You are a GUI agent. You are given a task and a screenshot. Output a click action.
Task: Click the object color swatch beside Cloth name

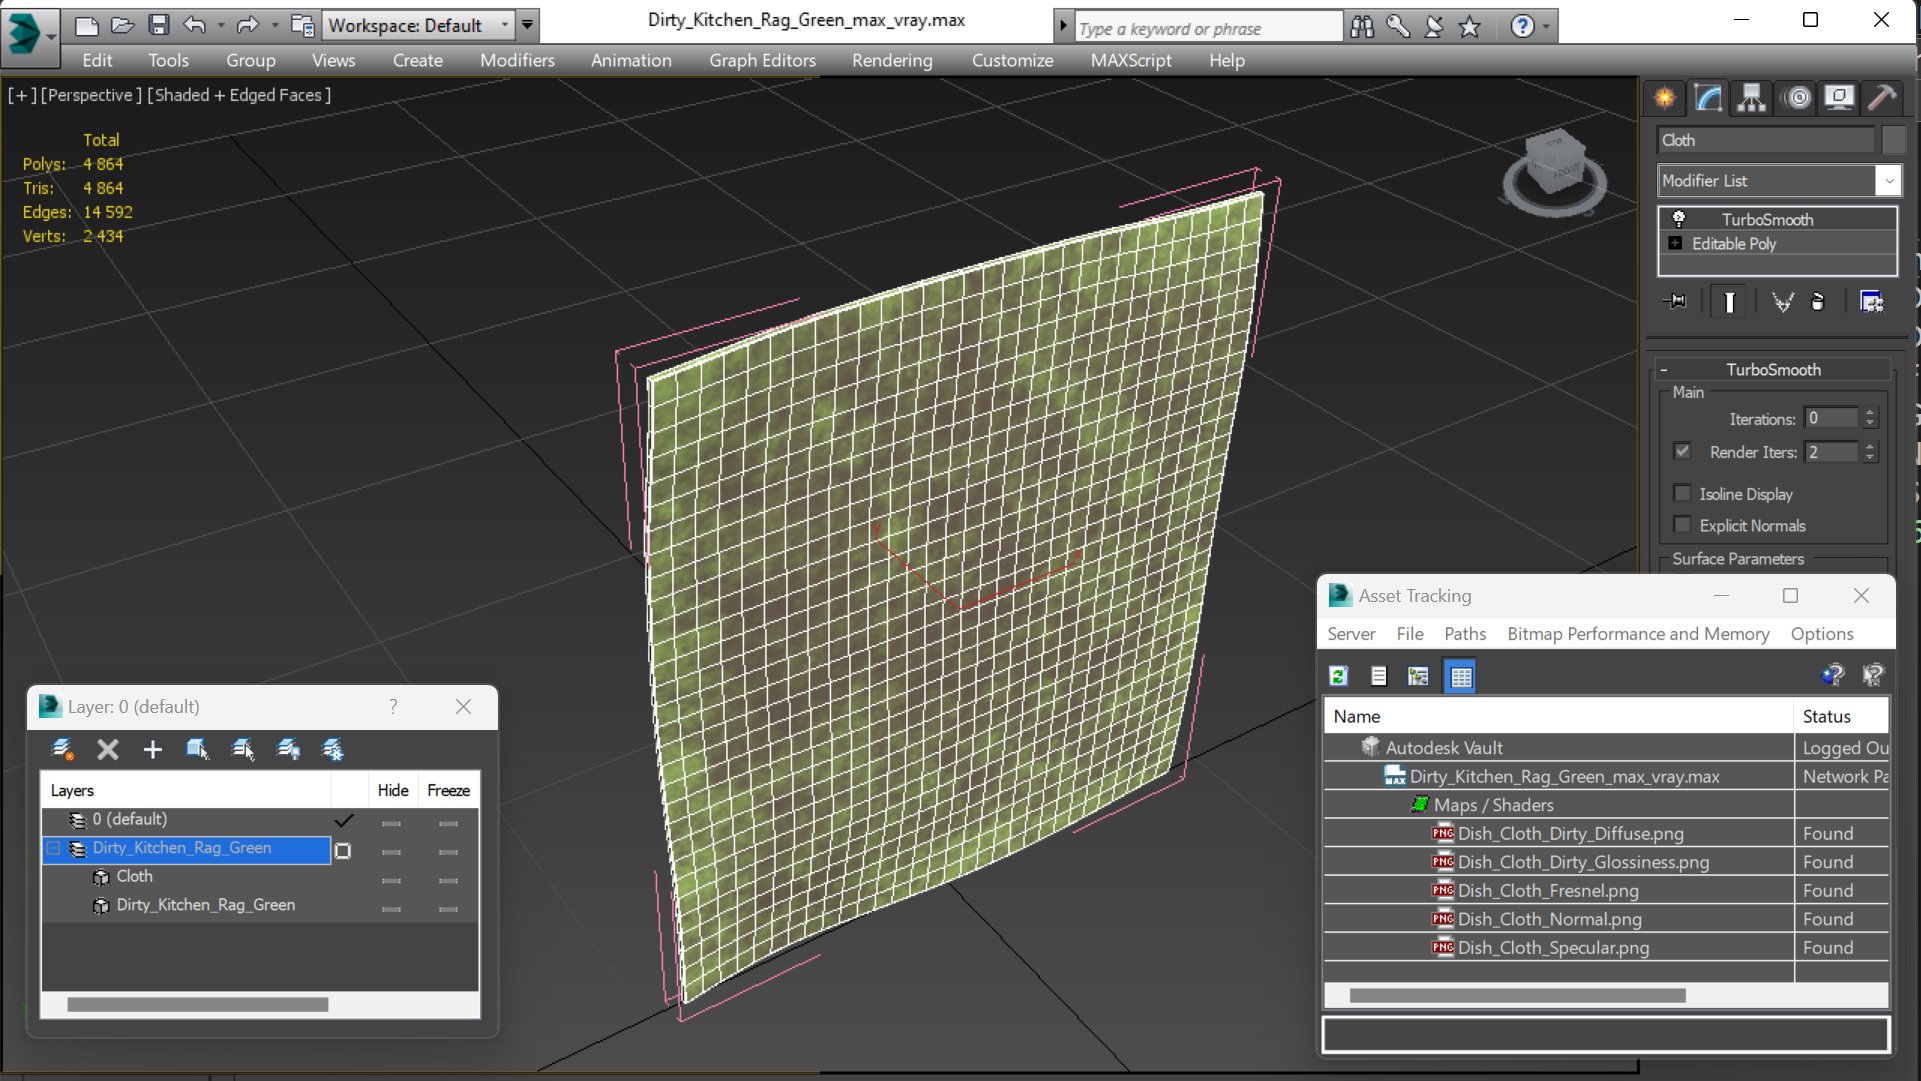coord(1893,140)
